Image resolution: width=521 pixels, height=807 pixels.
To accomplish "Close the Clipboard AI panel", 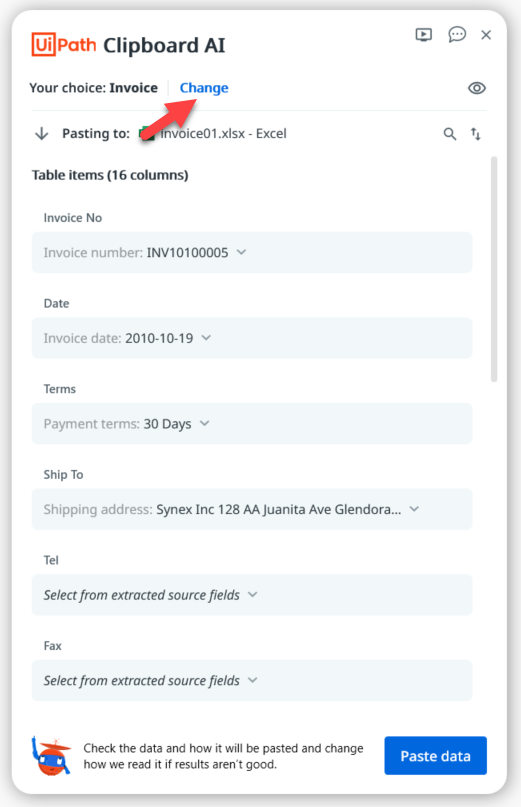I will (486, 35).
